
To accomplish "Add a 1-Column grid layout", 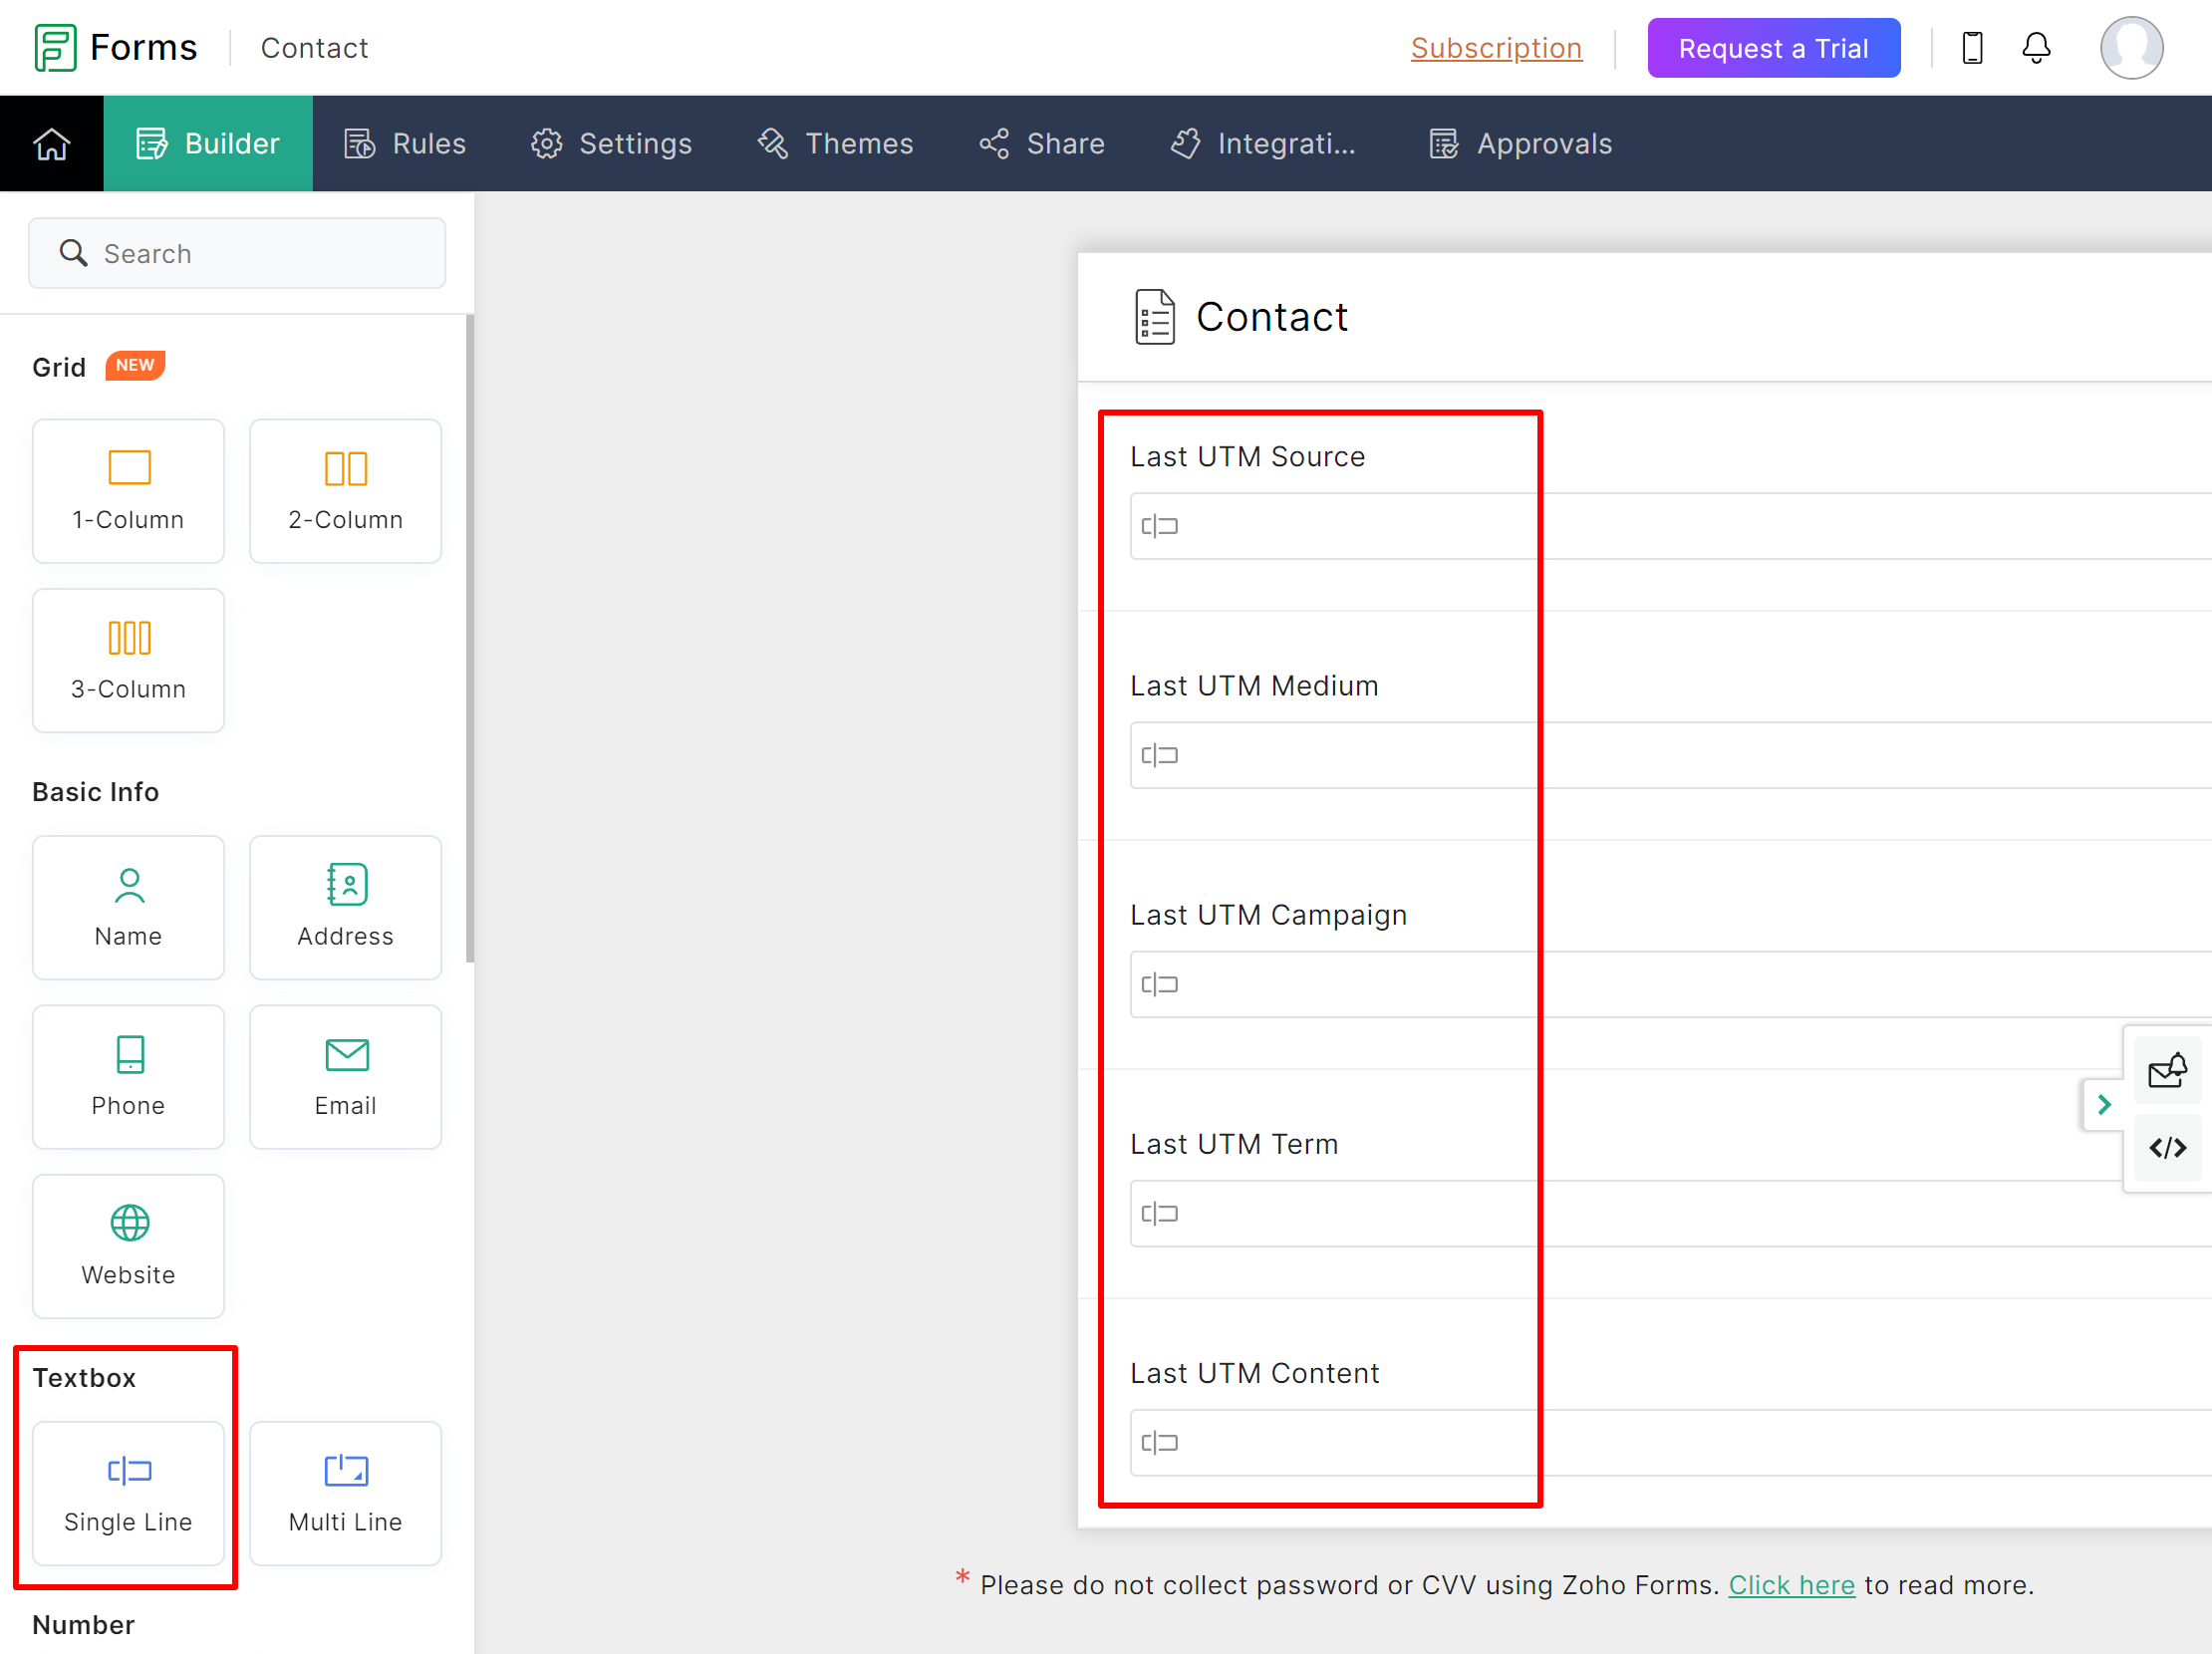I will 128,491.
